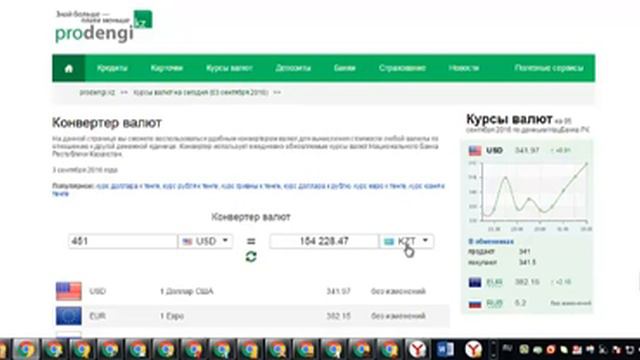
Task: Click the prodengi logo
Action: coord(104,27)
